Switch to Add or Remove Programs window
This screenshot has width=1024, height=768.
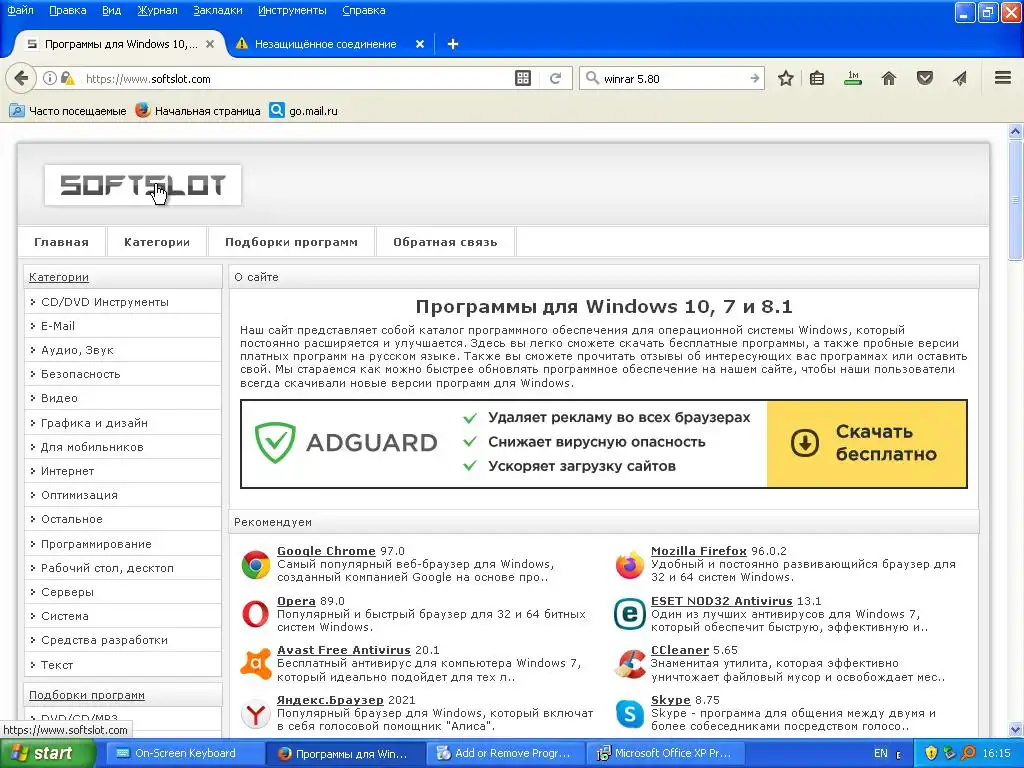click(x=504, y=753)
